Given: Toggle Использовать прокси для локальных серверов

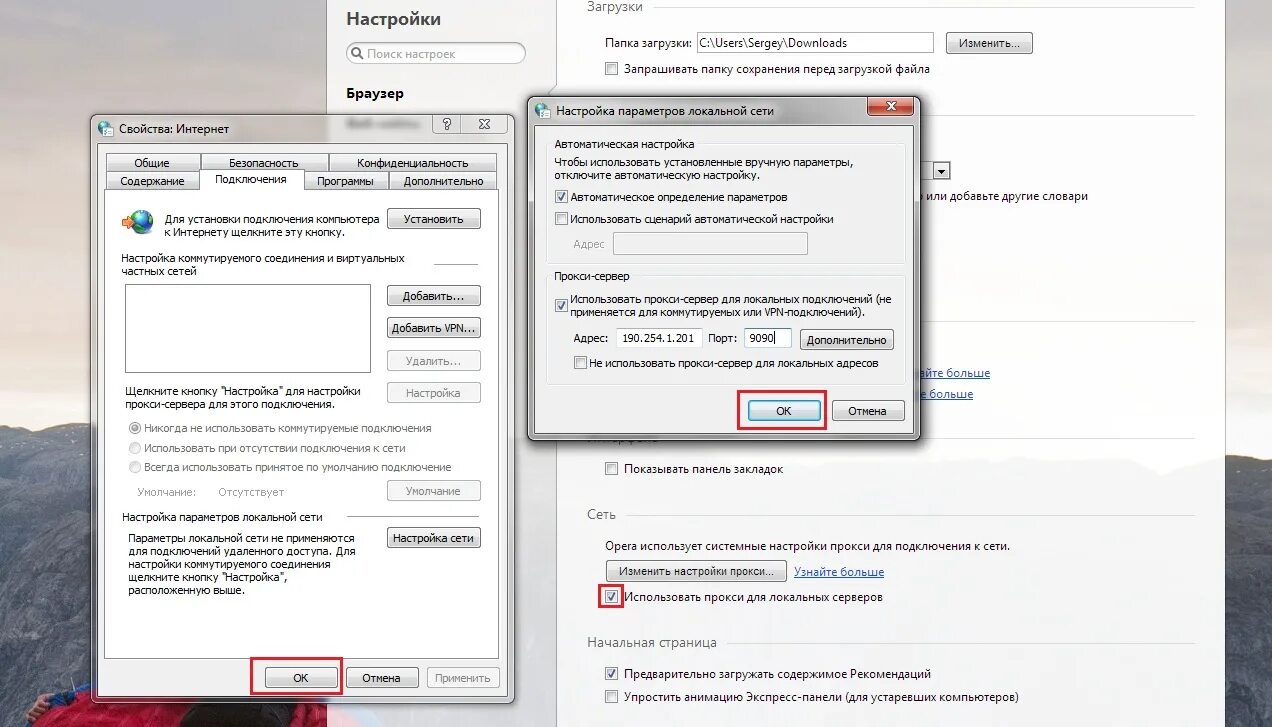Looking at the screenshot, I should 611,597.
